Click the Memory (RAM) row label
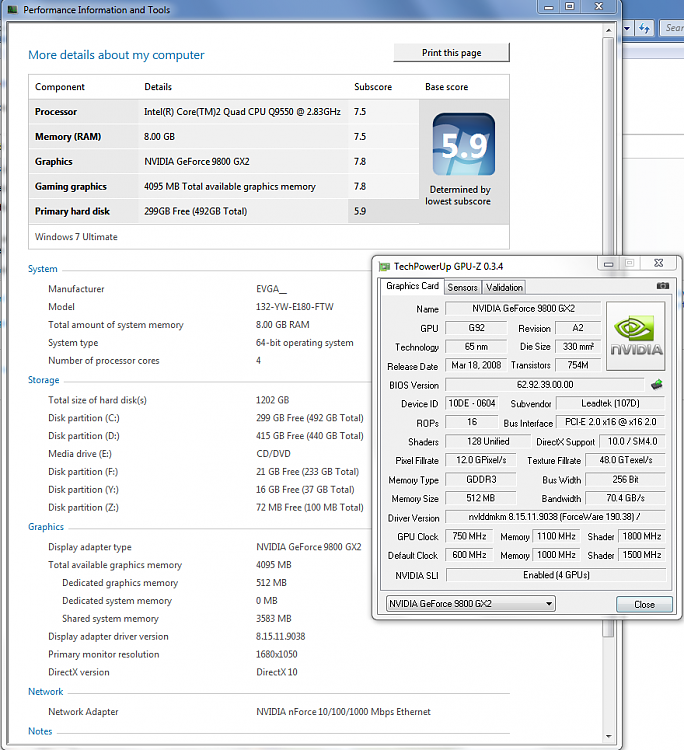684x750 pixels. [x=68, y=137]
